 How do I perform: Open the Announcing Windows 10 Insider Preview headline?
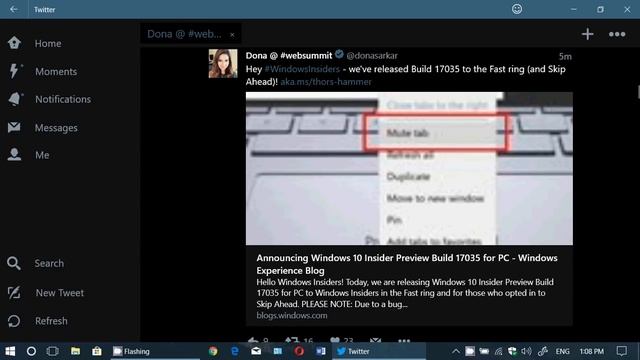click(x=407, y=264)
